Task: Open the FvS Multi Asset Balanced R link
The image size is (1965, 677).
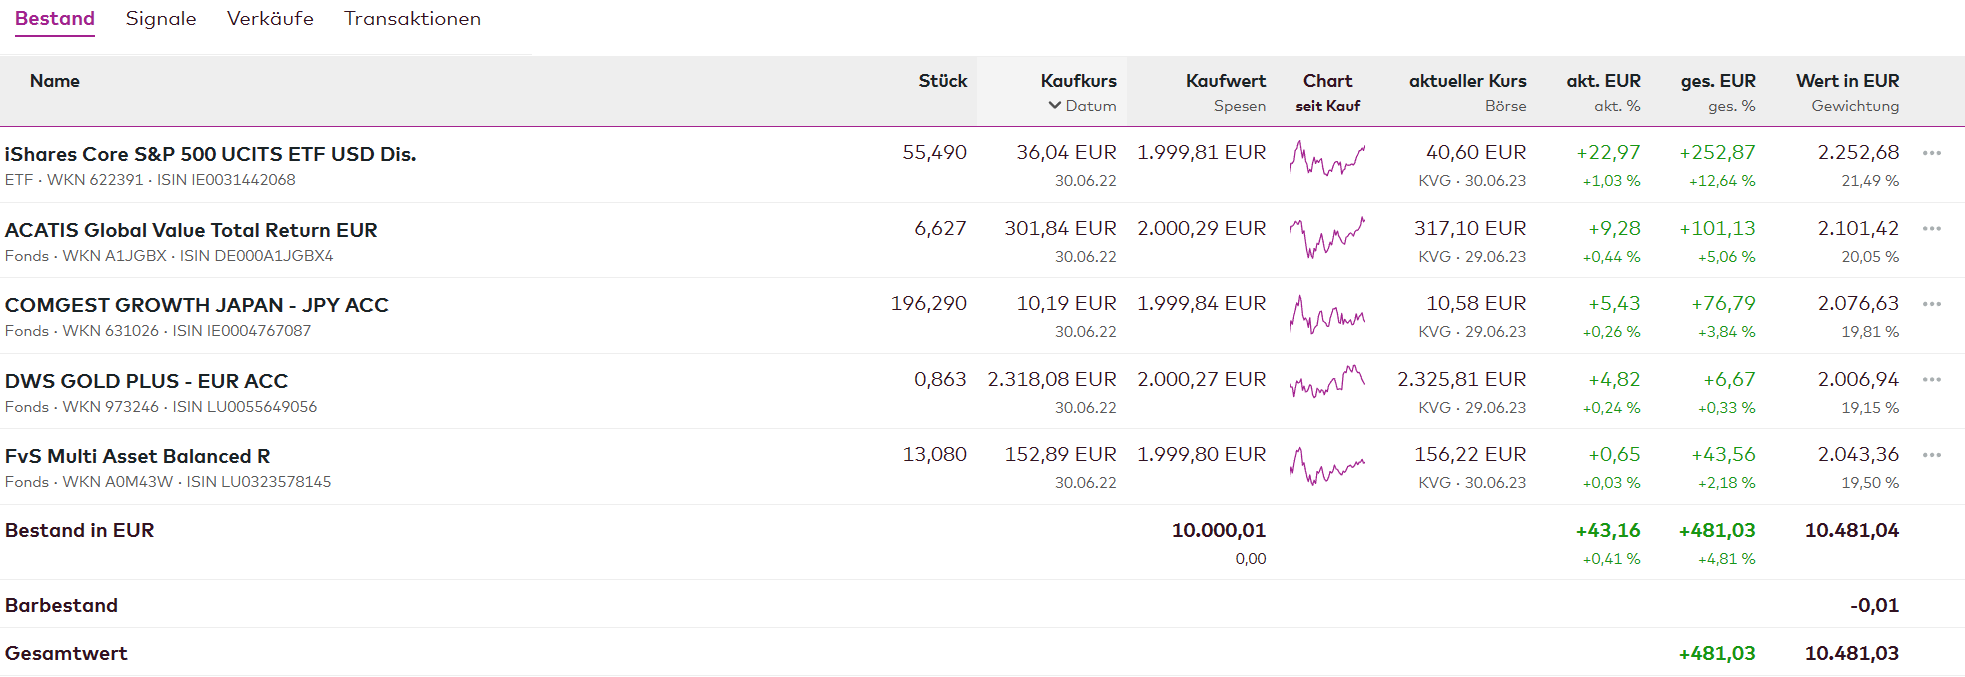Action: [138, 456]
